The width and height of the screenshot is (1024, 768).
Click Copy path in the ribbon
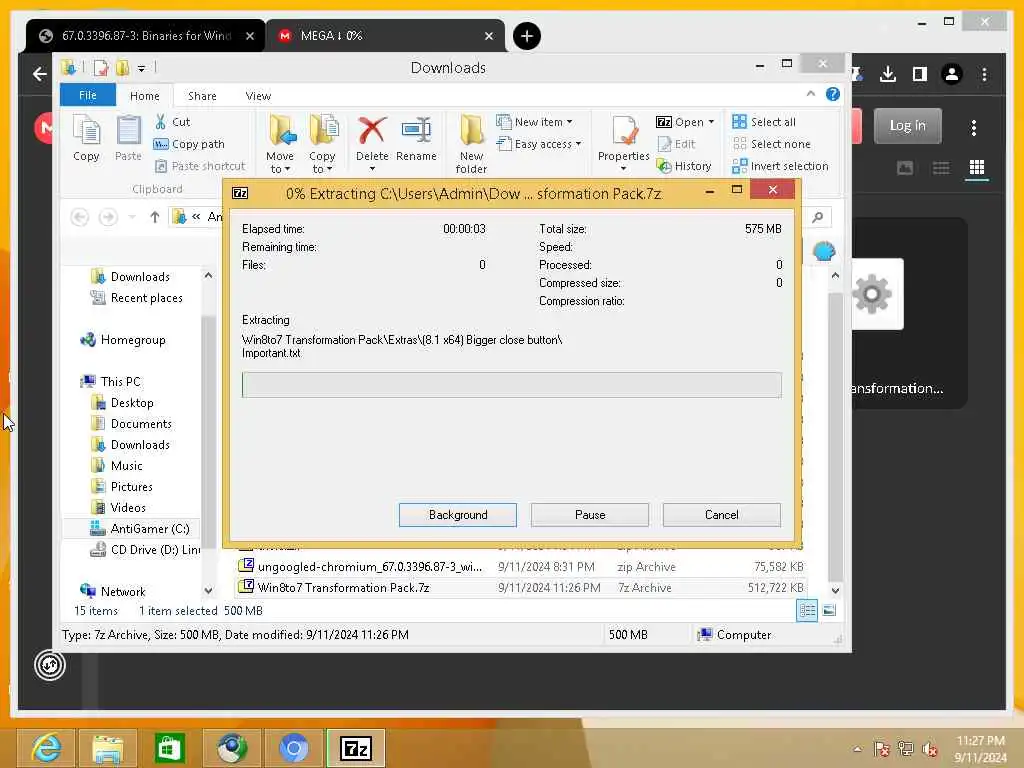click(189, 144)
